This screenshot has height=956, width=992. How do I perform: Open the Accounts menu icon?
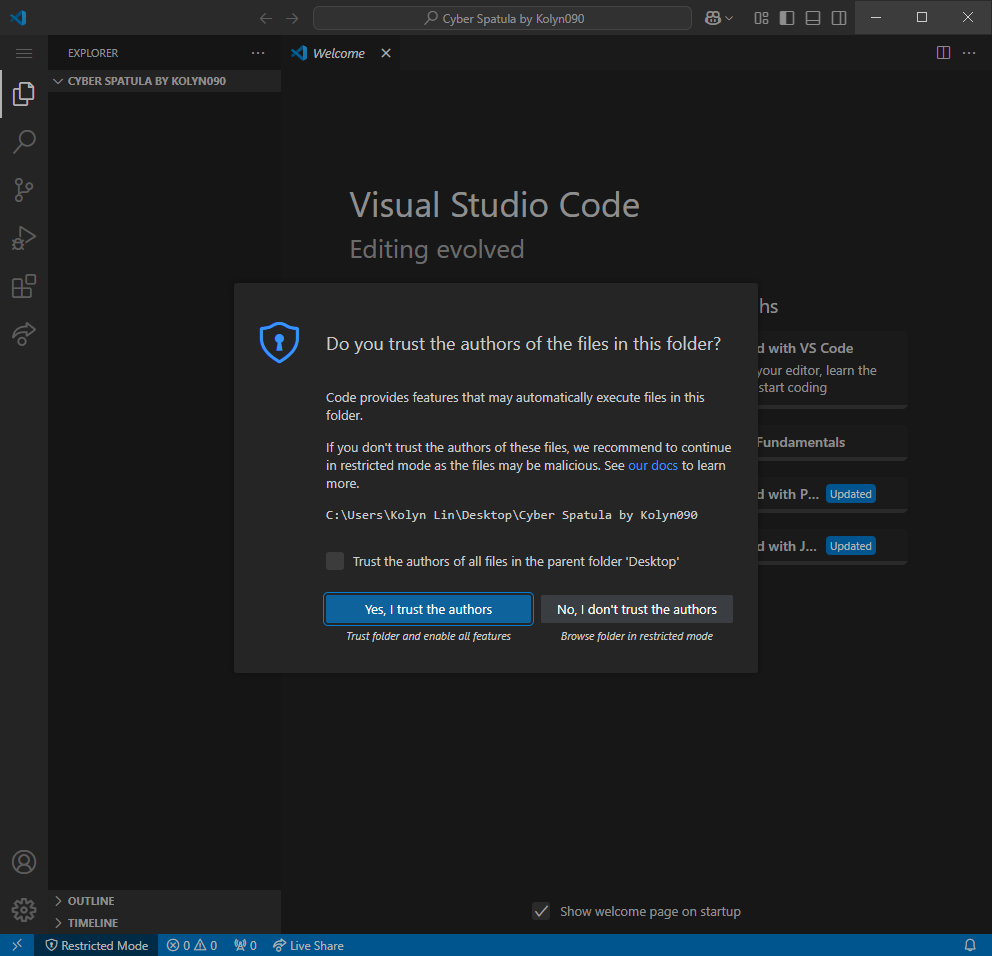point(24,862)
